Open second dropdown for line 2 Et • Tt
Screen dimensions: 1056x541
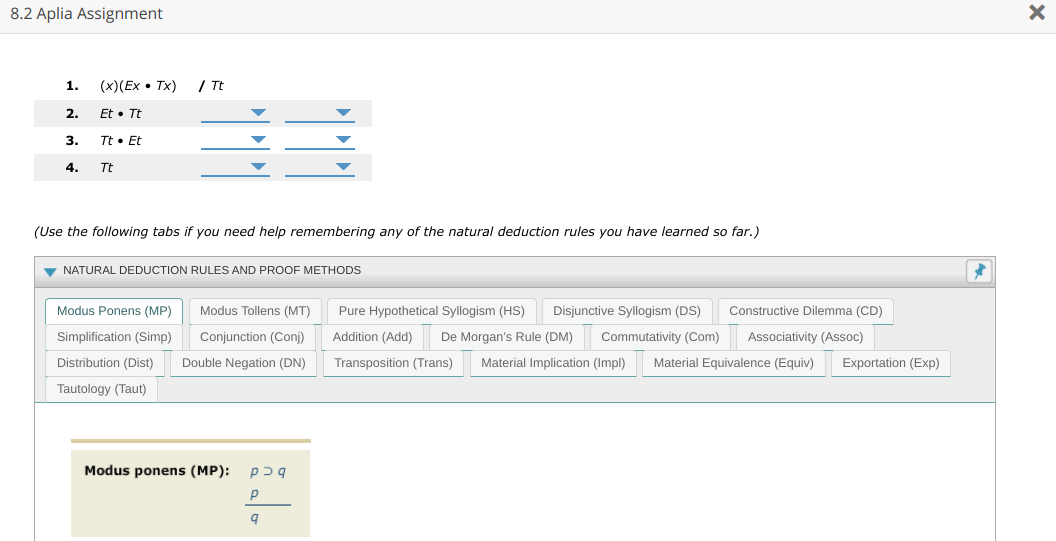tap(319, 113)
